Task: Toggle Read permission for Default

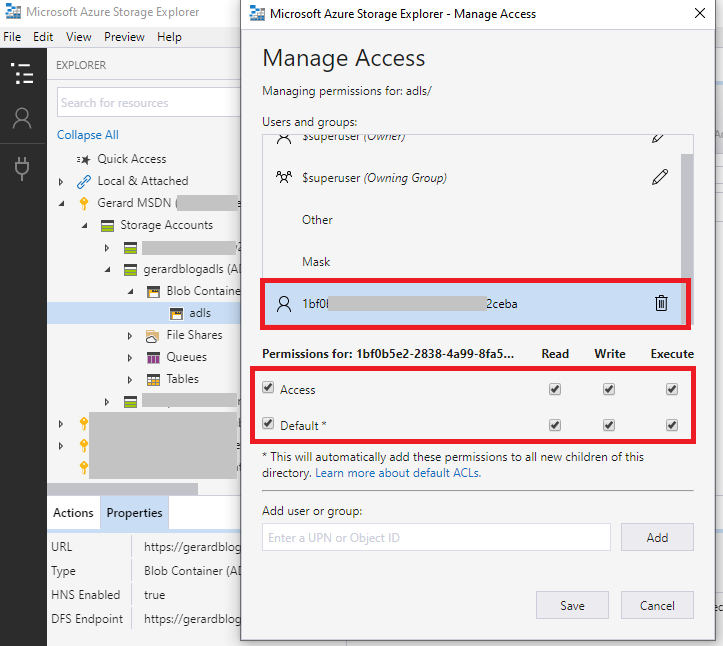Action: tap(555, 425)
